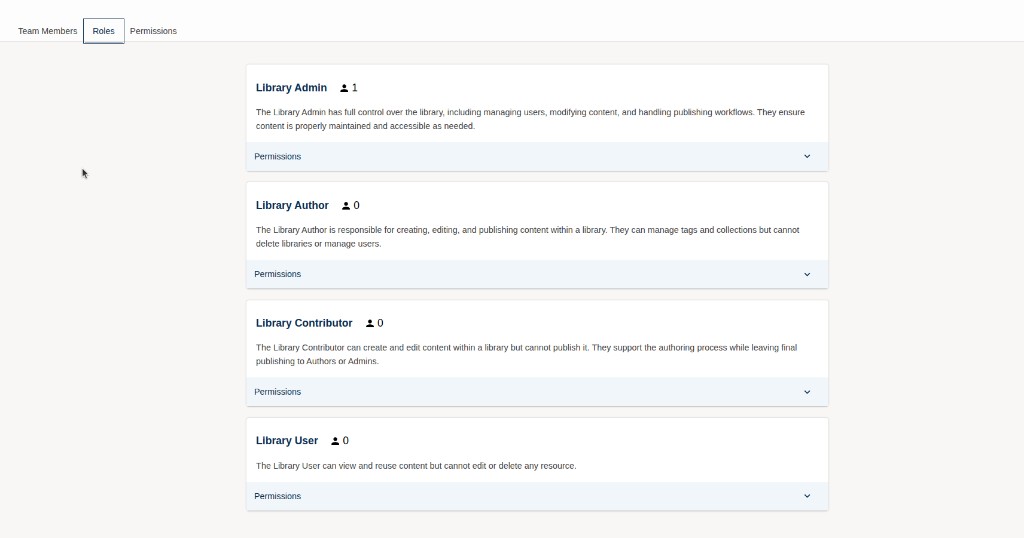Viewport: 1024px width, 538px height.
Task: Click the Library User role title
Action: 287,441
